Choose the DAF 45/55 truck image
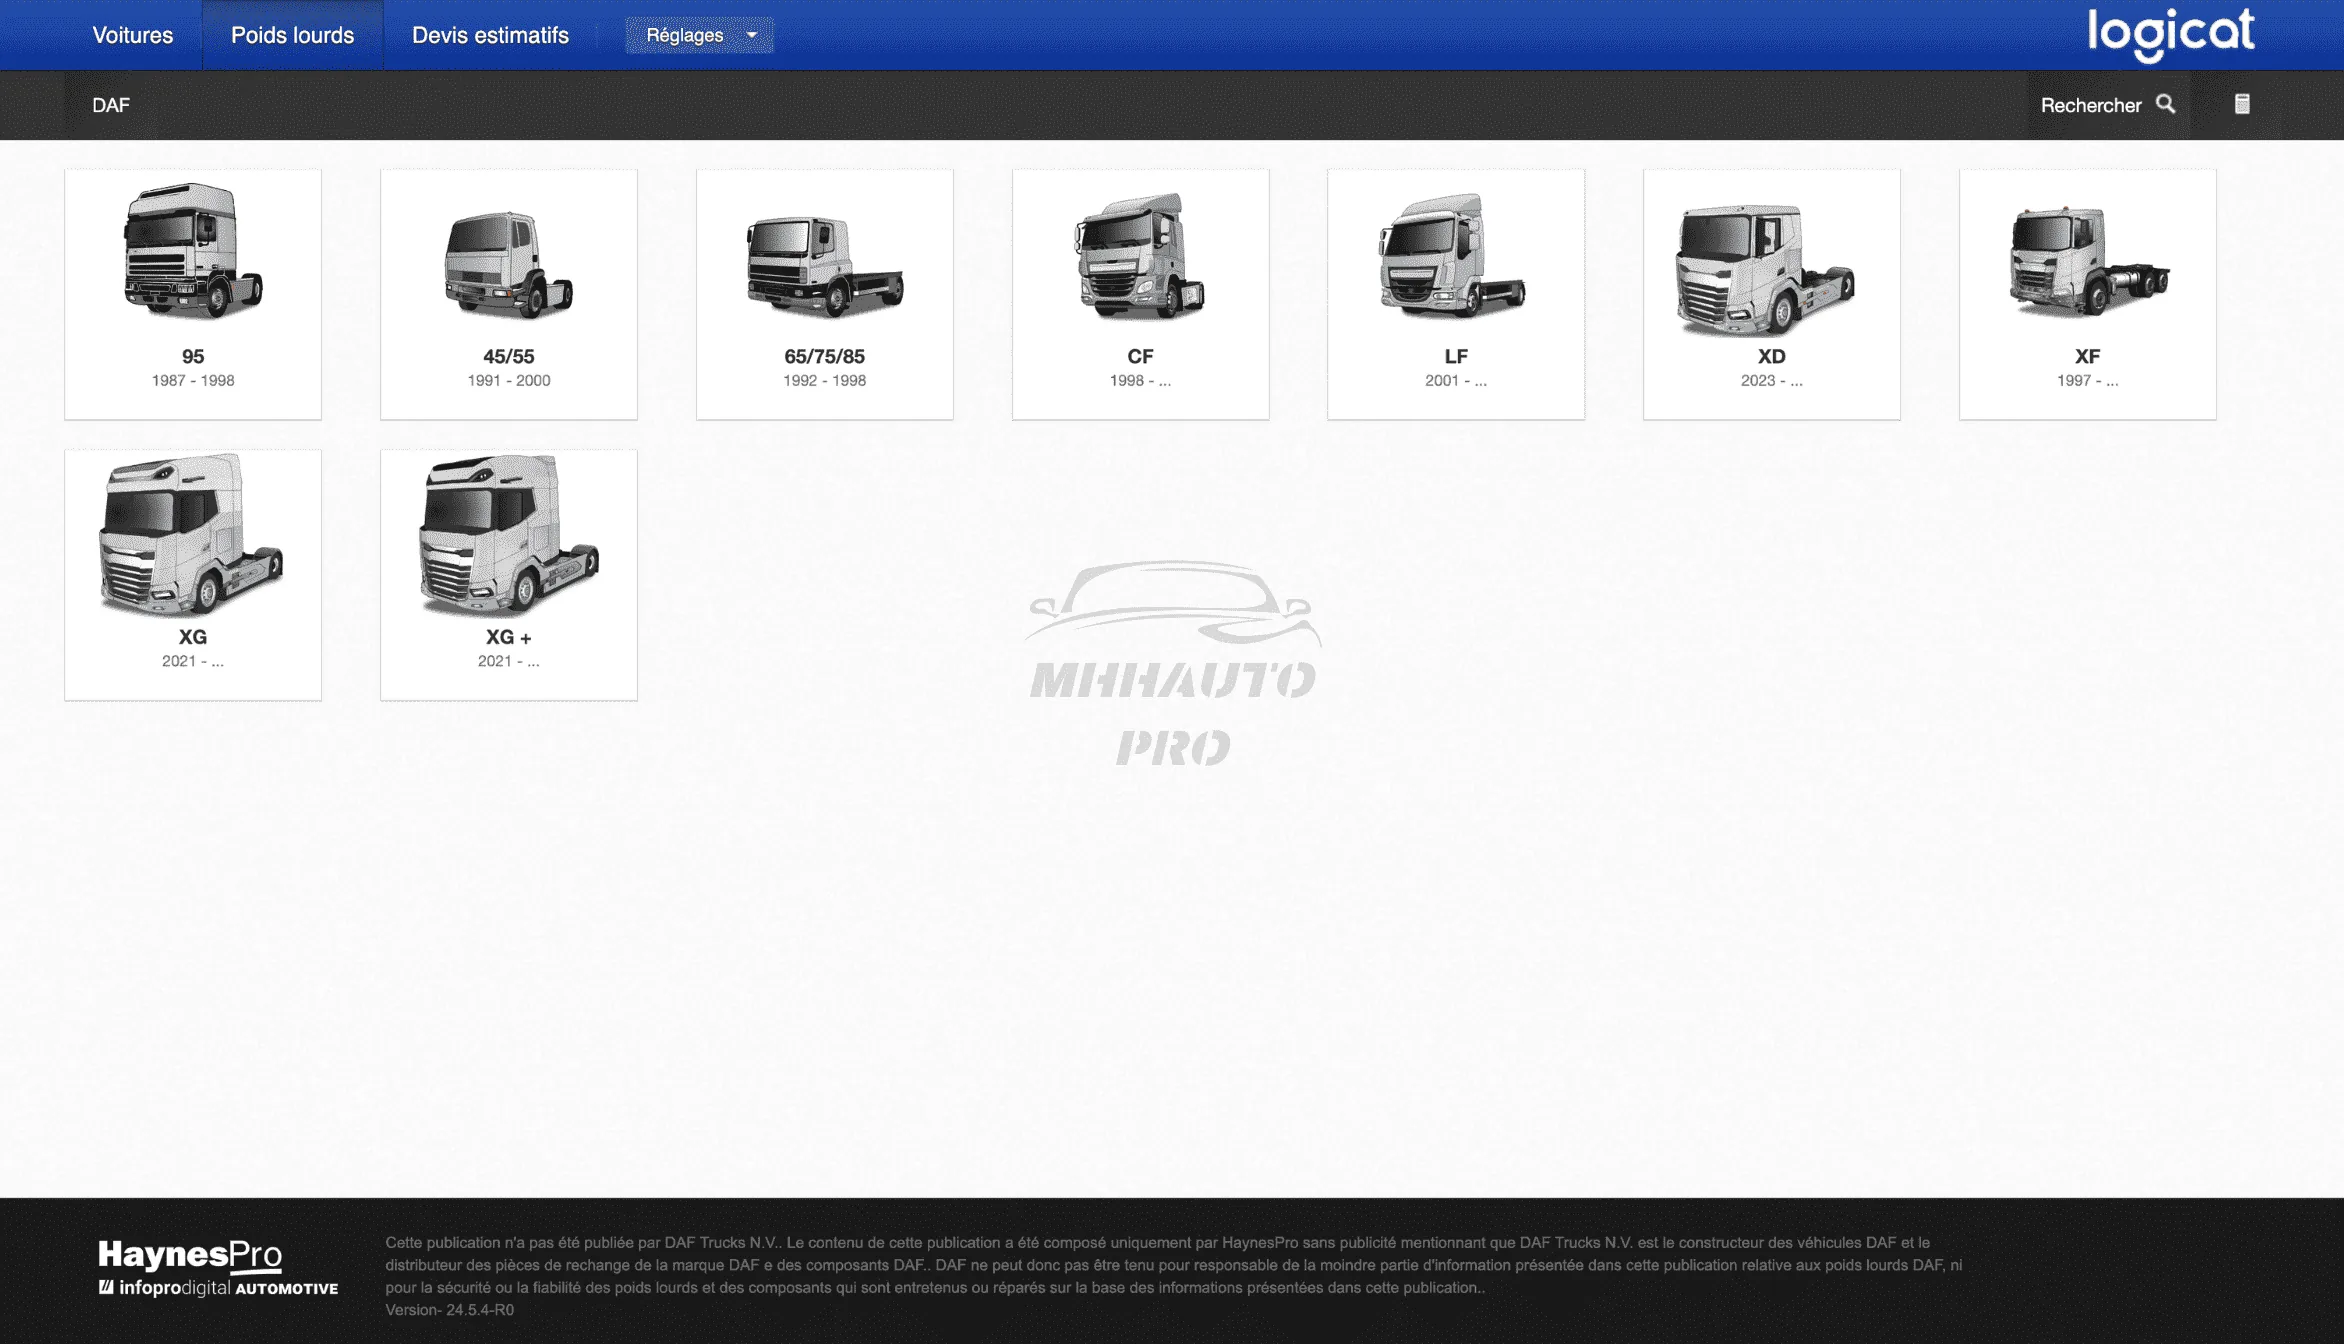Image resolution: width=2344 pixels, height=1344 pixels. tap(508, 264)
